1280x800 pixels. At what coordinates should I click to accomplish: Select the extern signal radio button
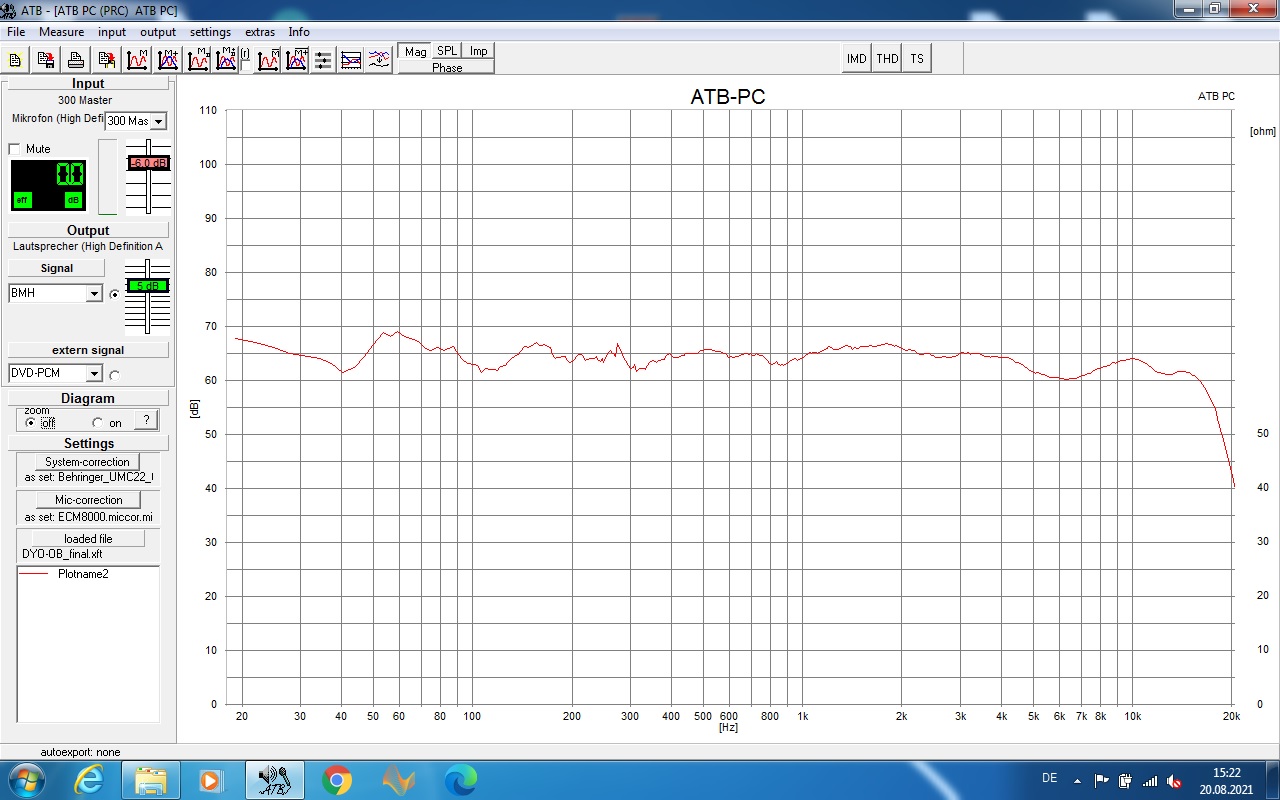tap(114, 375)
